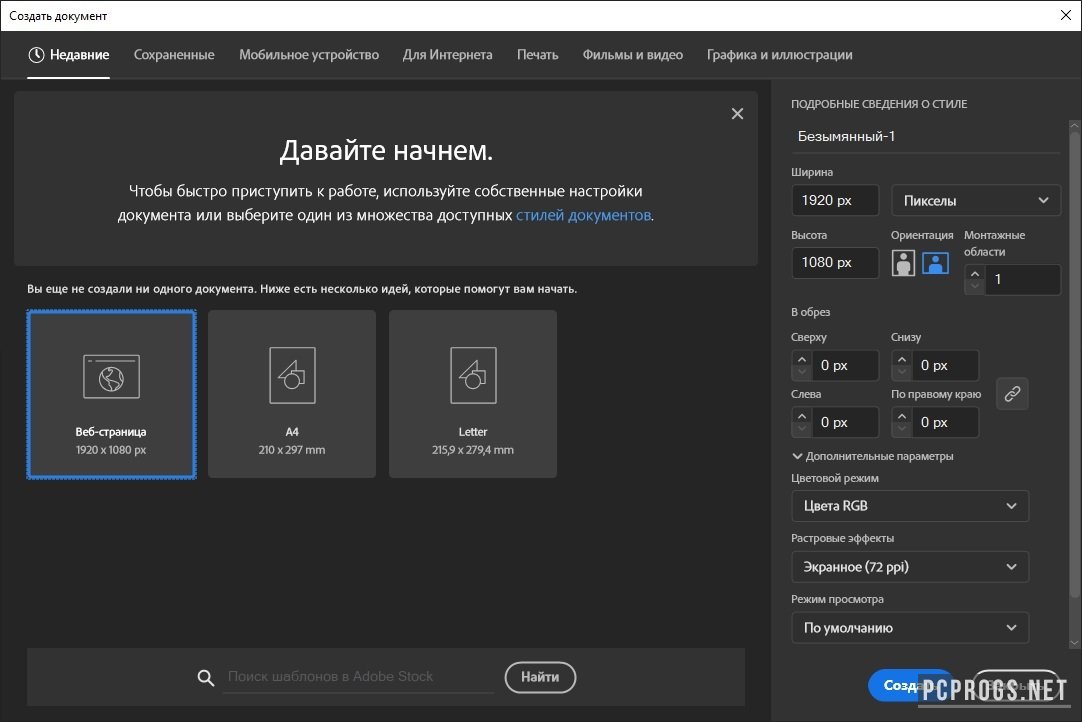The height and width of the screenshot is (722, 1082).
Task: Click the A4 preset document icon
Action: [x=292, y=375]
